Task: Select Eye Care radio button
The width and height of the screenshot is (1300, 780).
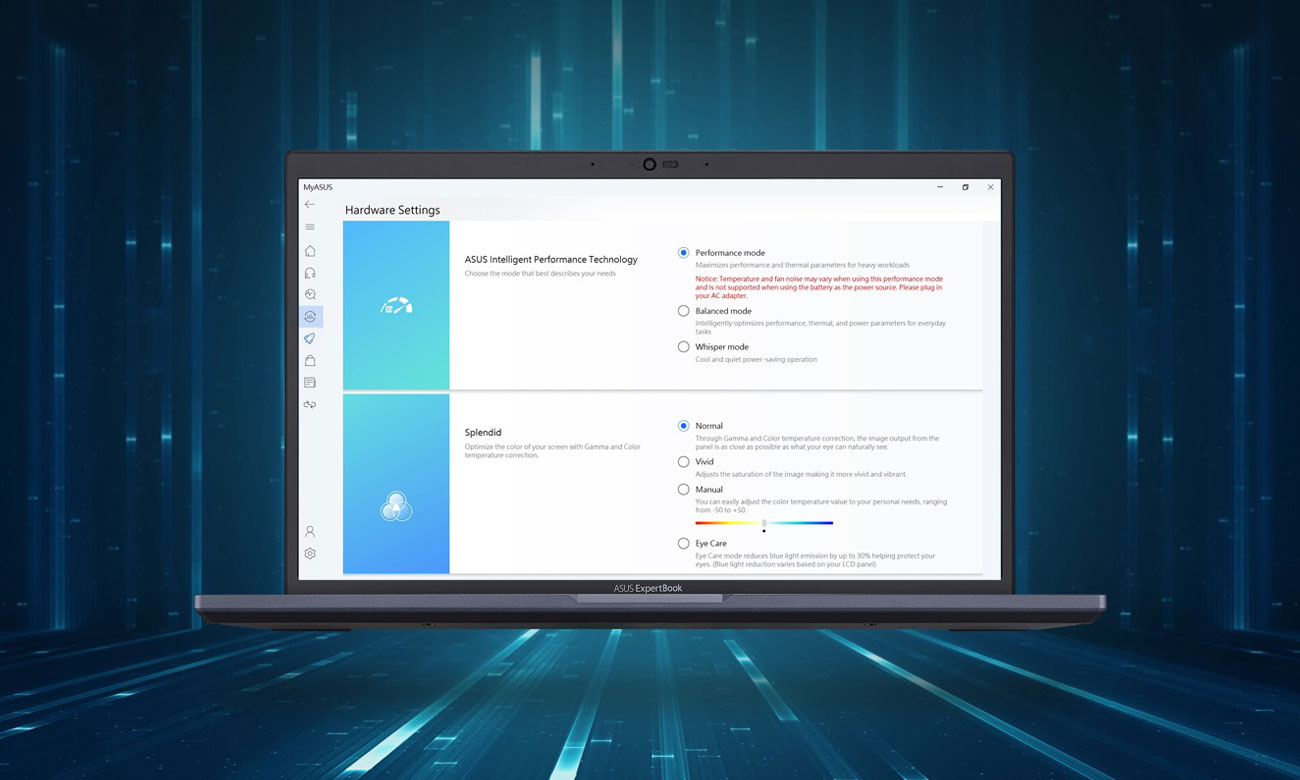Action: 684,544
